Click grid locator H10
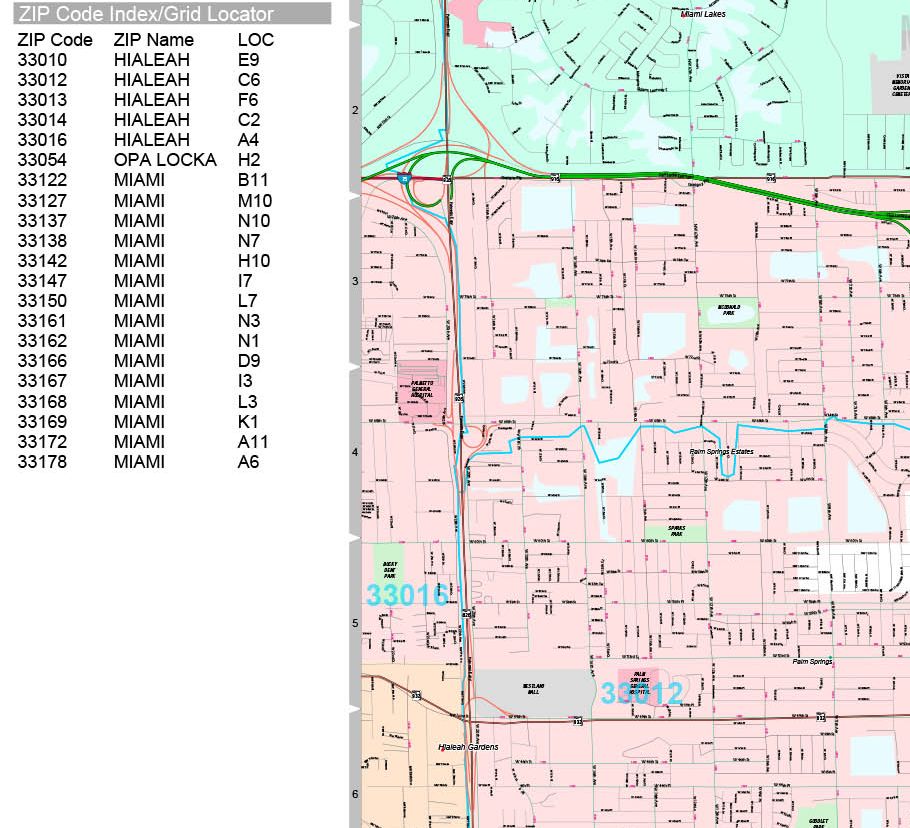 pos(254,261)
